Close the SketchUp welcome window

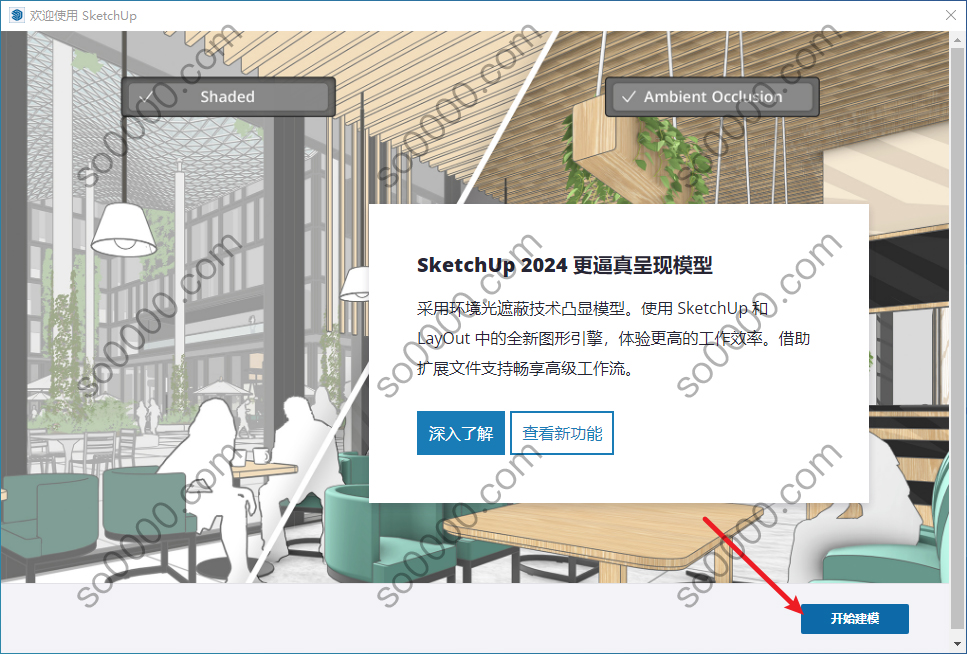coord(951,15)
